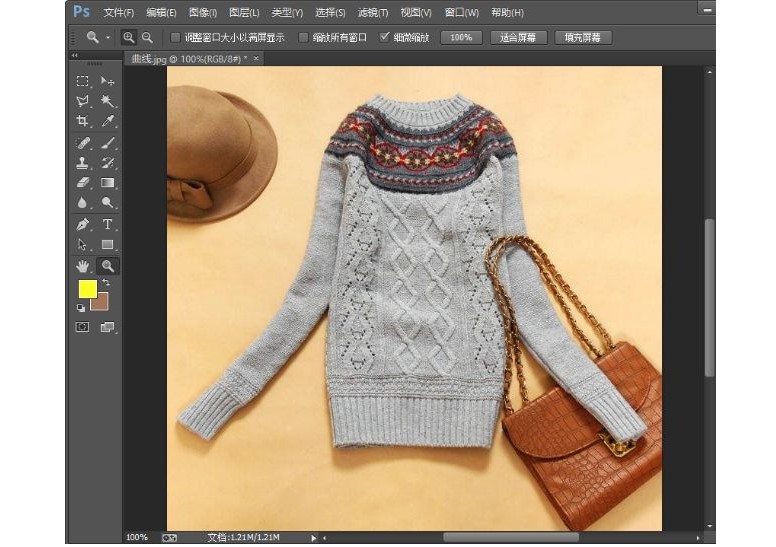Uncheck the 细微缩放 checkbox
The width and height of the screenshot is (776, 547).
[385, 37]
